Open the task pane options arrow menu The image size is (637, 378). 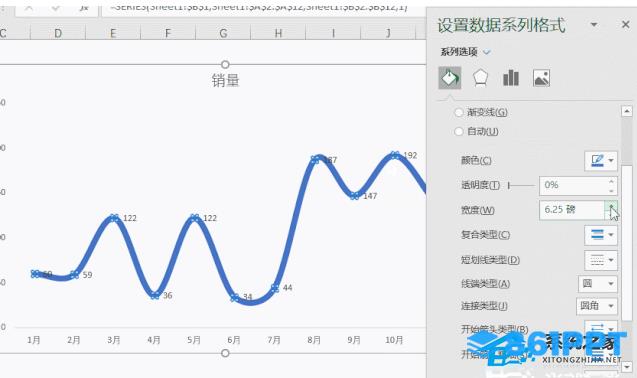point(594,25)
